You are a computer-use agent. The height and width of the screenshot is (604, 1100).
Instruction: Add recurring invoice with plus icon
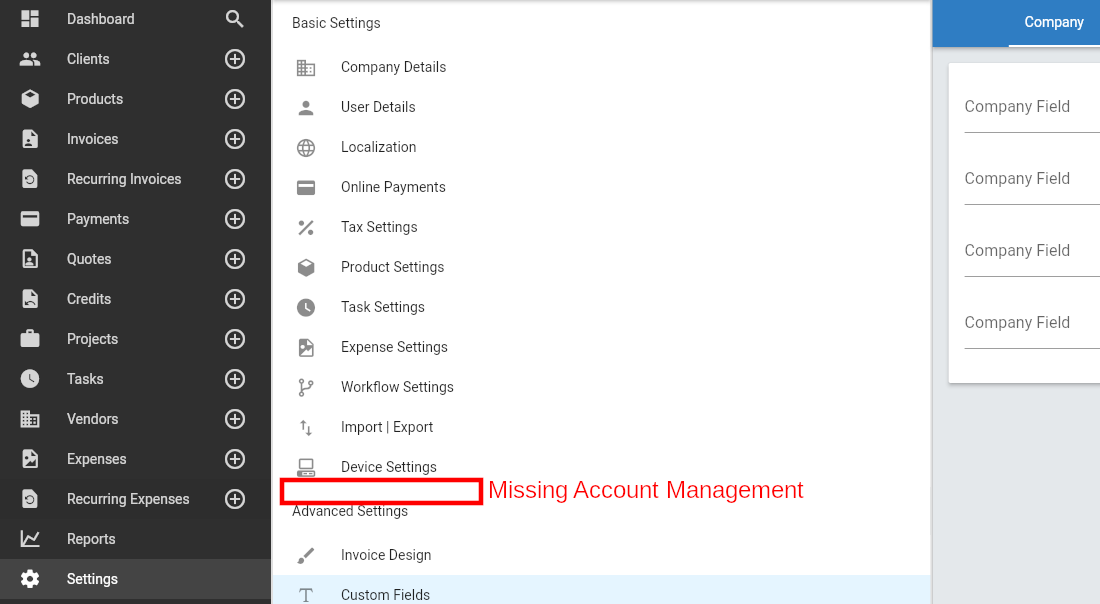coord(234,179)
